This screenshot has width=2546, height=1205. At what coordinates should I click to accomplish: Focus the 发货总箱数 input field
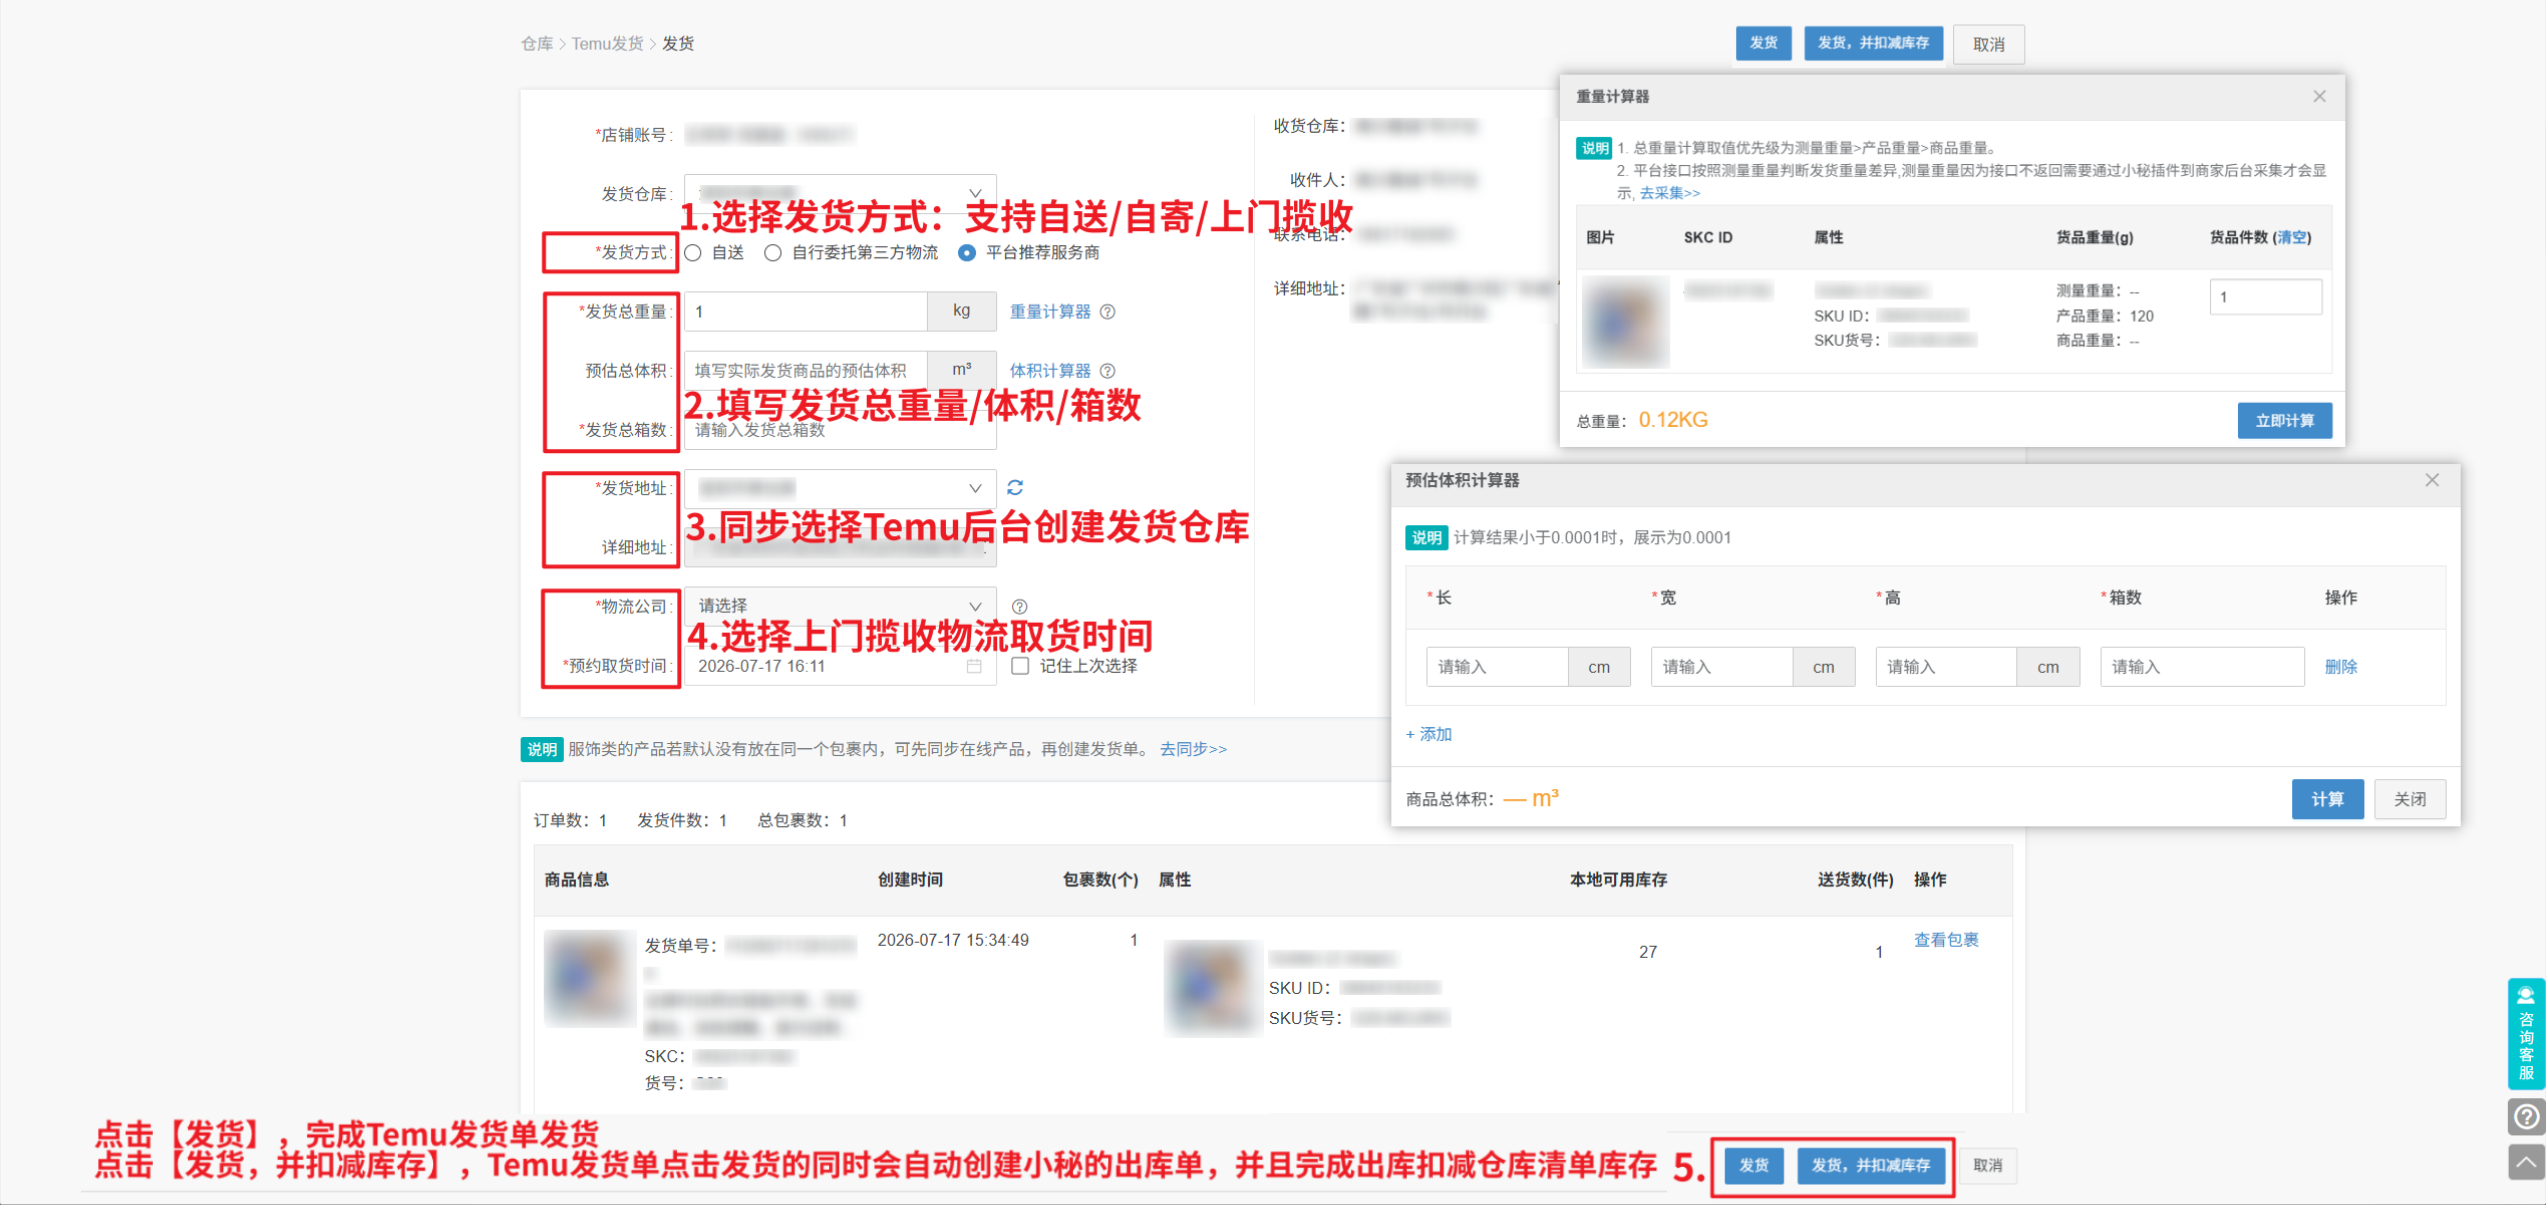click(840, 430)
